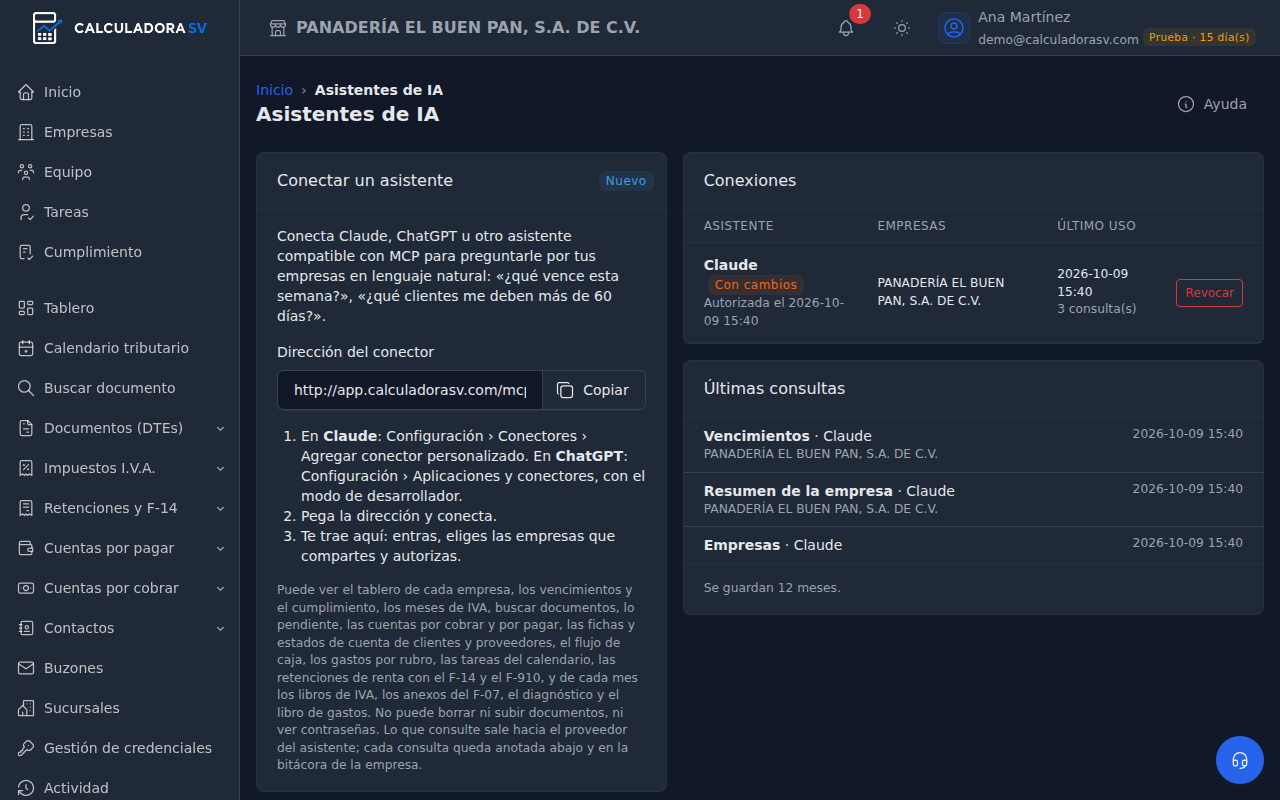The width and height of the screenshot is (1280, 800).
Task: Click the Prueba 15 día(s) trial badge
Action: coord(1199,37)
